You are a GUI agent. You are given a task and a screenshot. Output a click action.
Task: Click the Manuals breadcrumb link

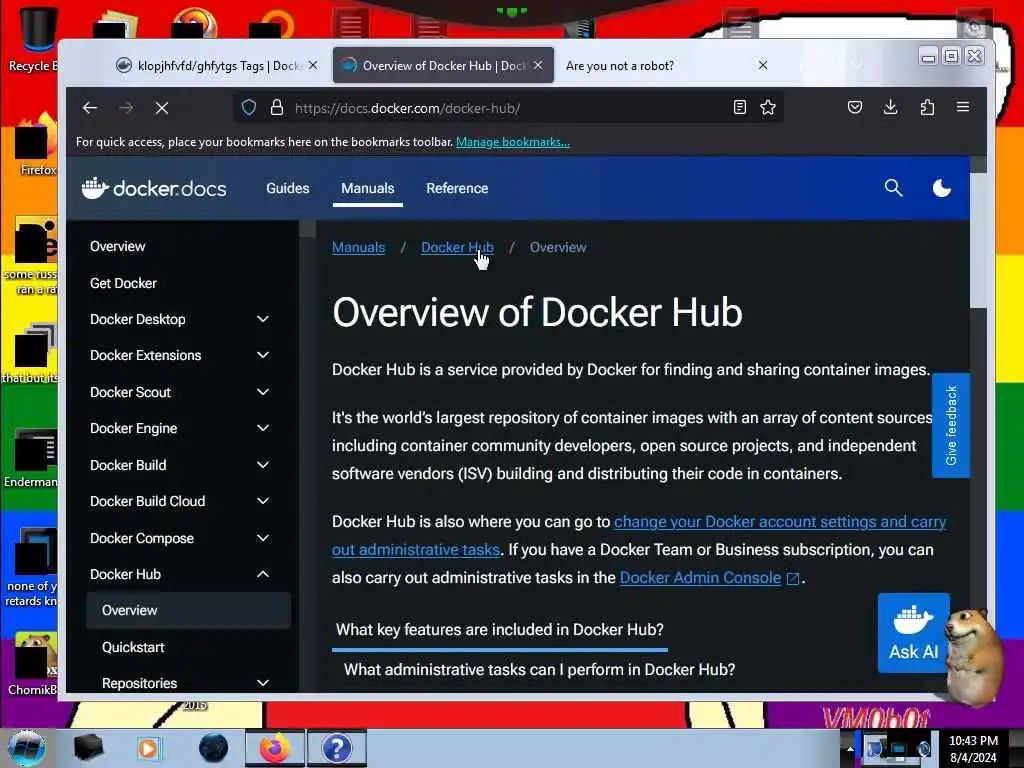(x=359, y=248)
